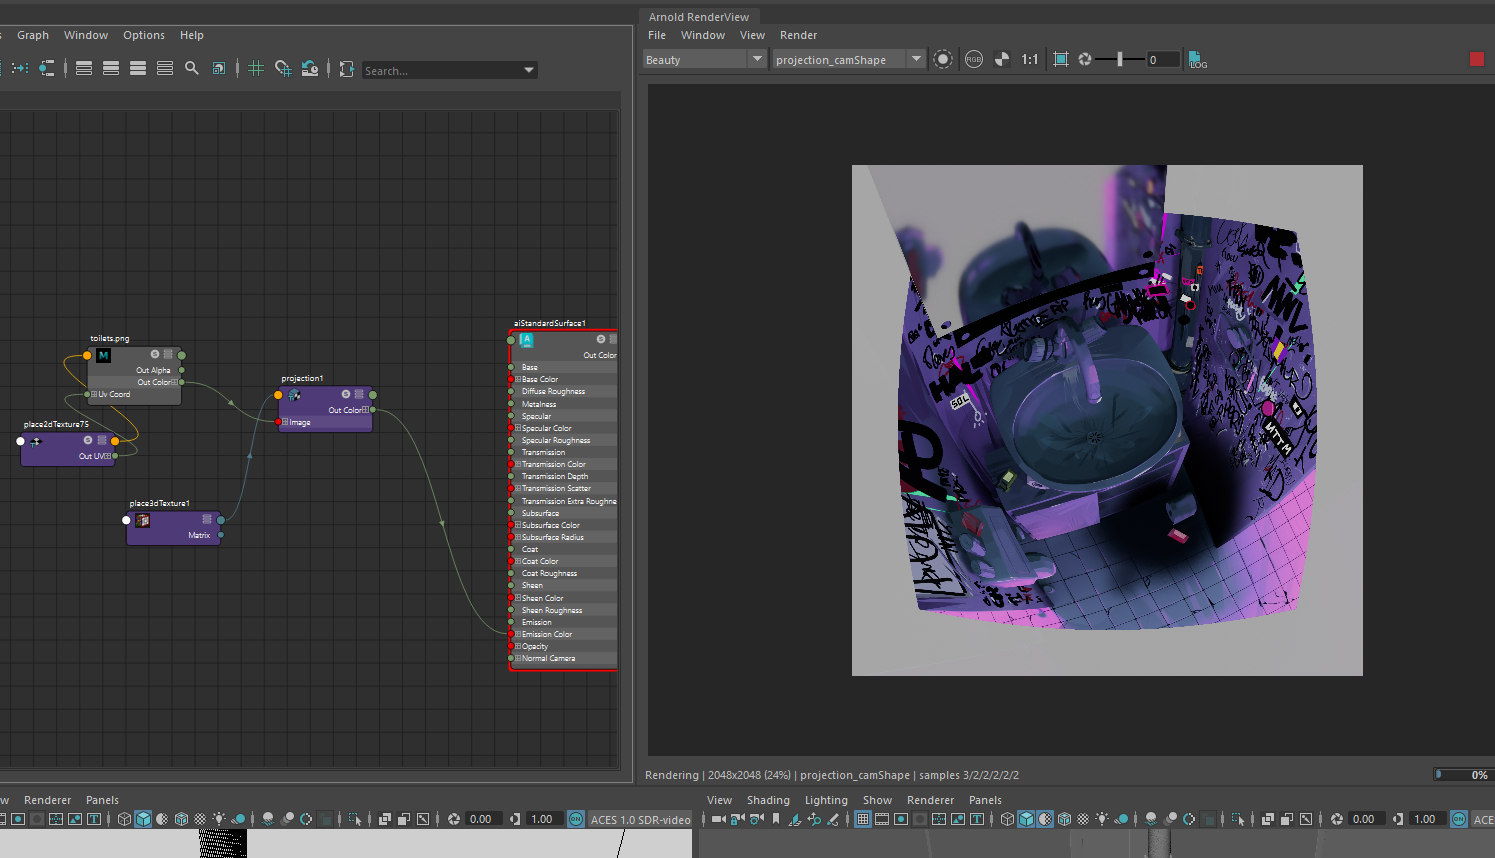Set Arnold RenderView zoom to 1:1
The height and width of the screenshot is (858, 1495).
point(1030,59)
